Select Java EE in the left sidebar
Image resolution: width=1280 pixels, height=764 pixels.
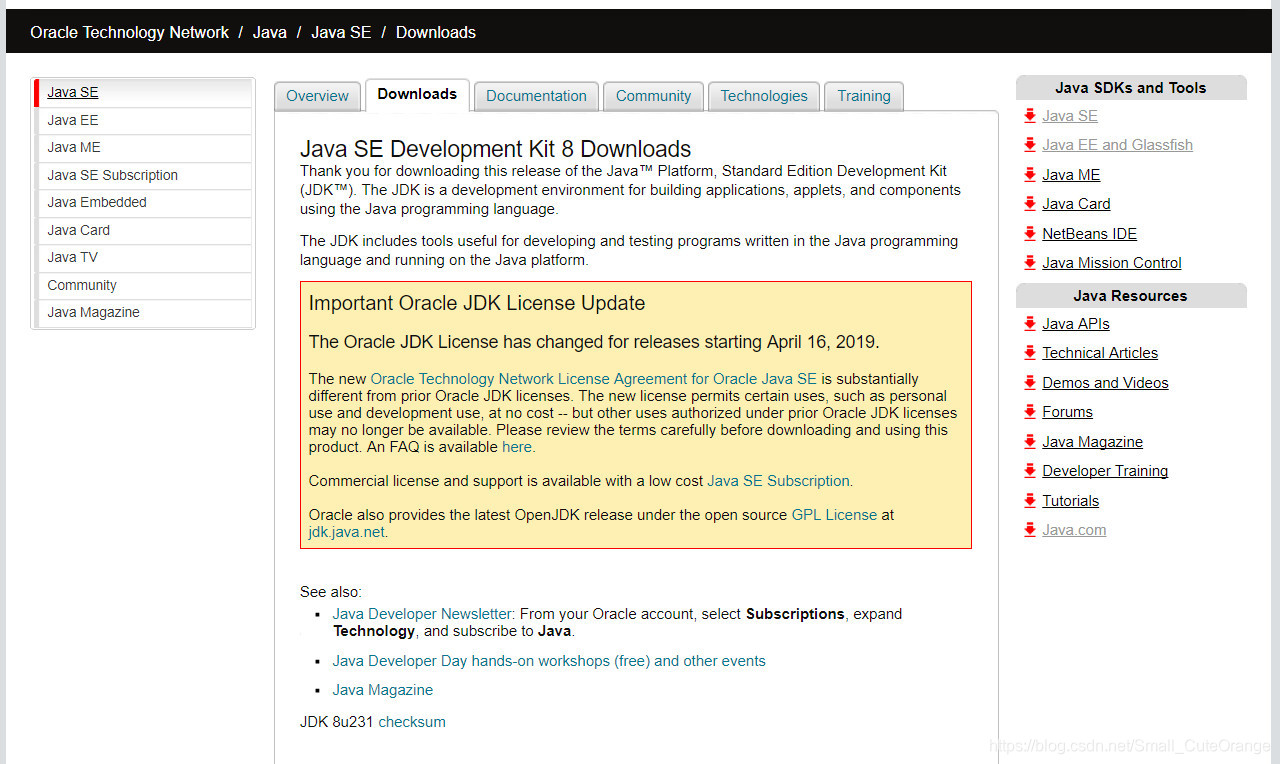tap(143, 120)
